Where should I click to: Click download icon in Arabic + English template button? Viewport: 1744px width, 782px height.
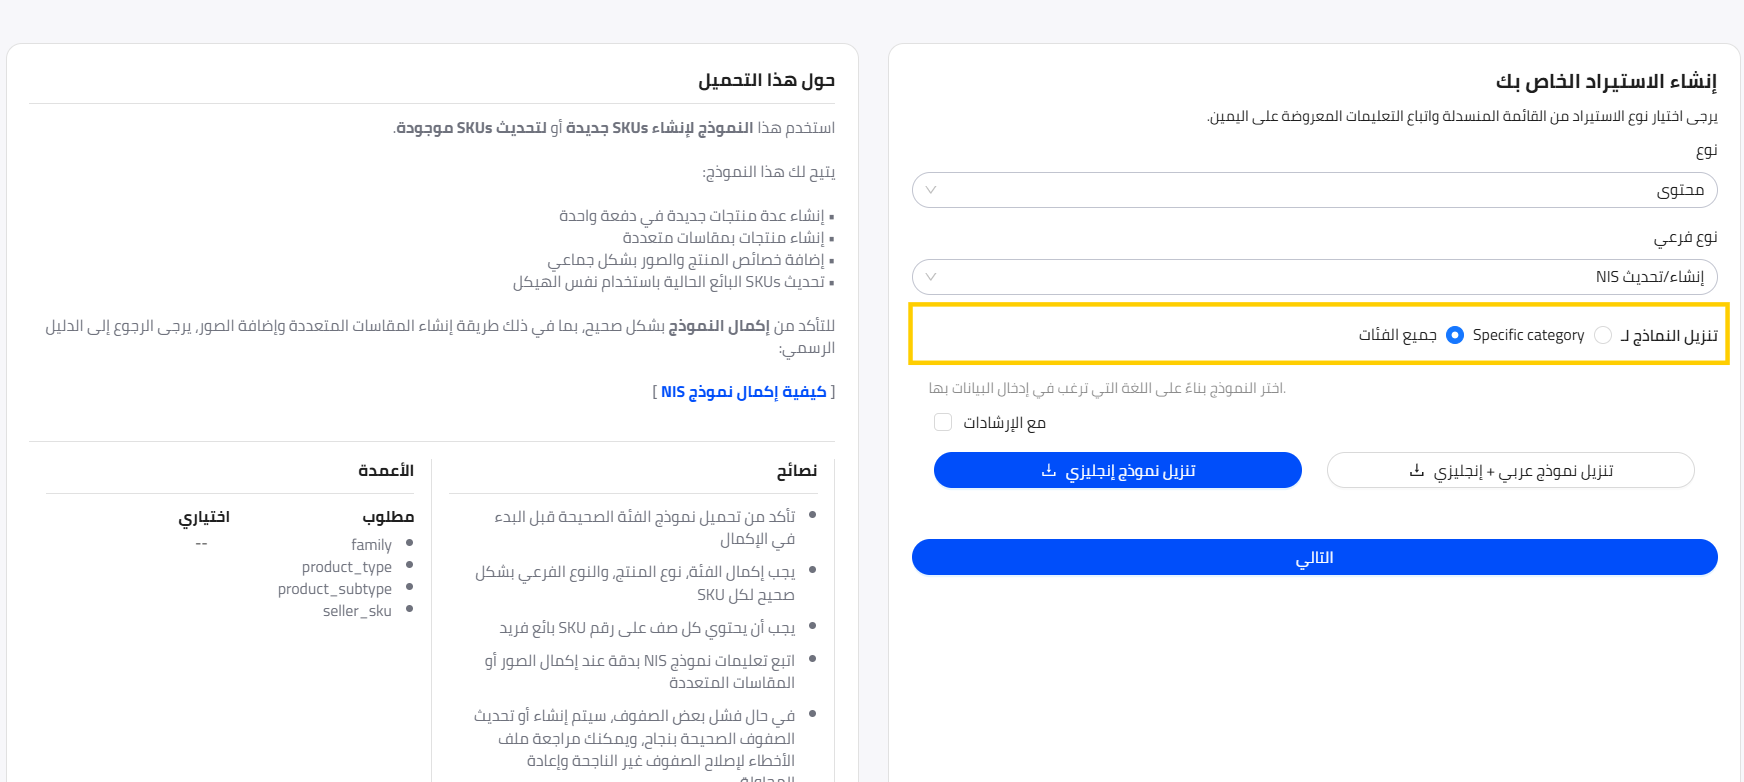pyautogui.click(x=1416, y=470)
